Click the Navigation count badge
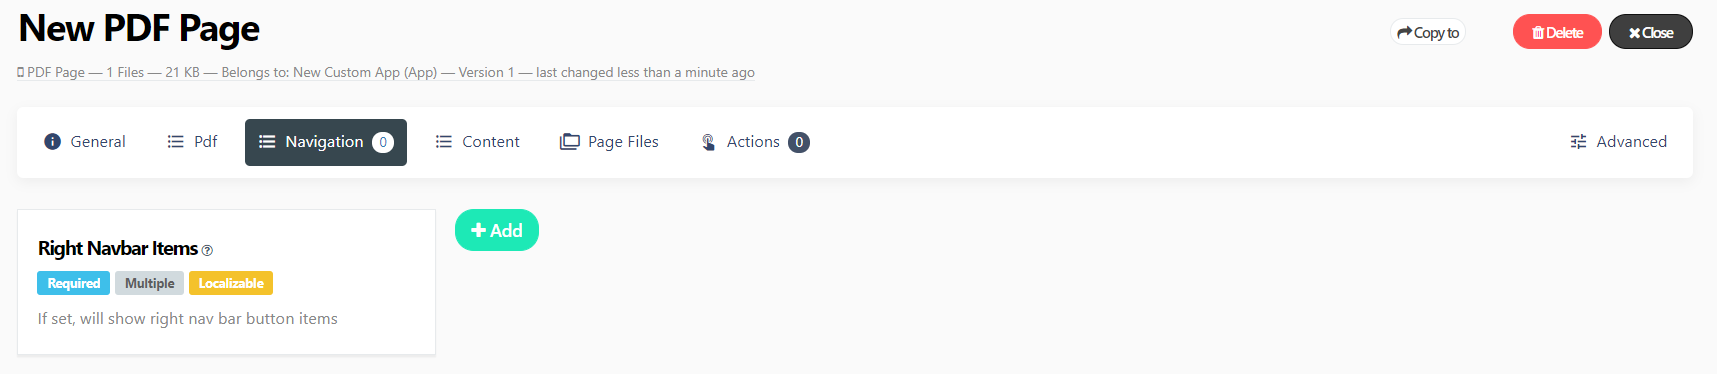This screenshot has width=1717, height=374. point(383,142)
